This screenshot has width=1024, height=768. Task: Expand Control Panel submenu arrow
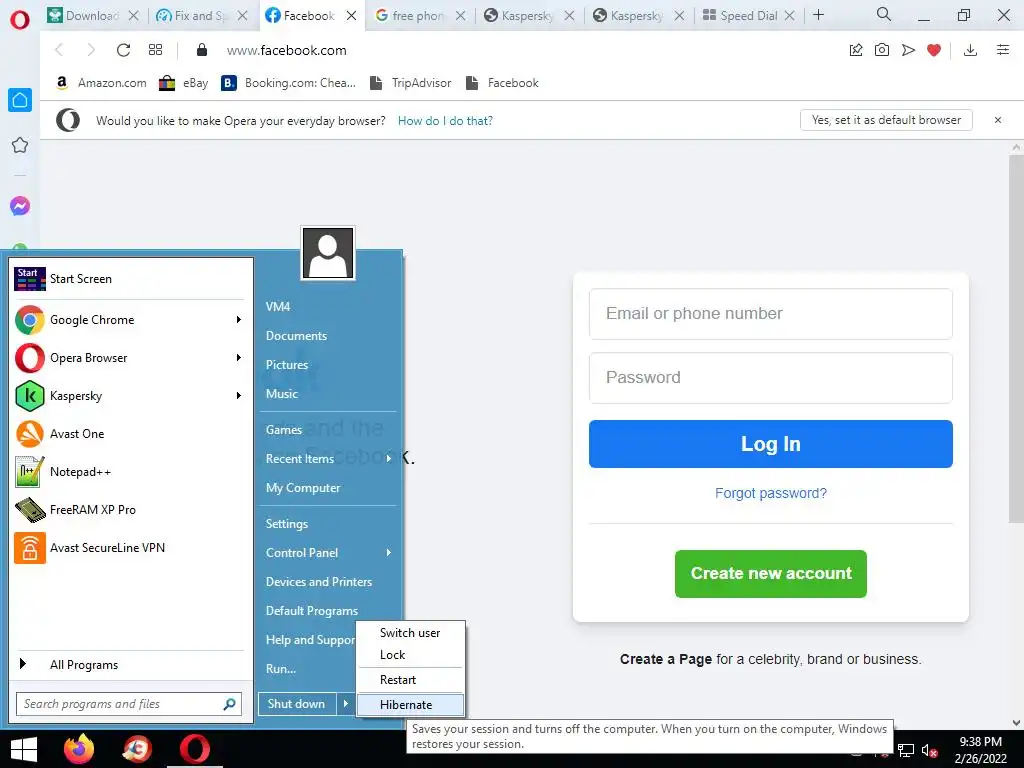click(389, 552)
